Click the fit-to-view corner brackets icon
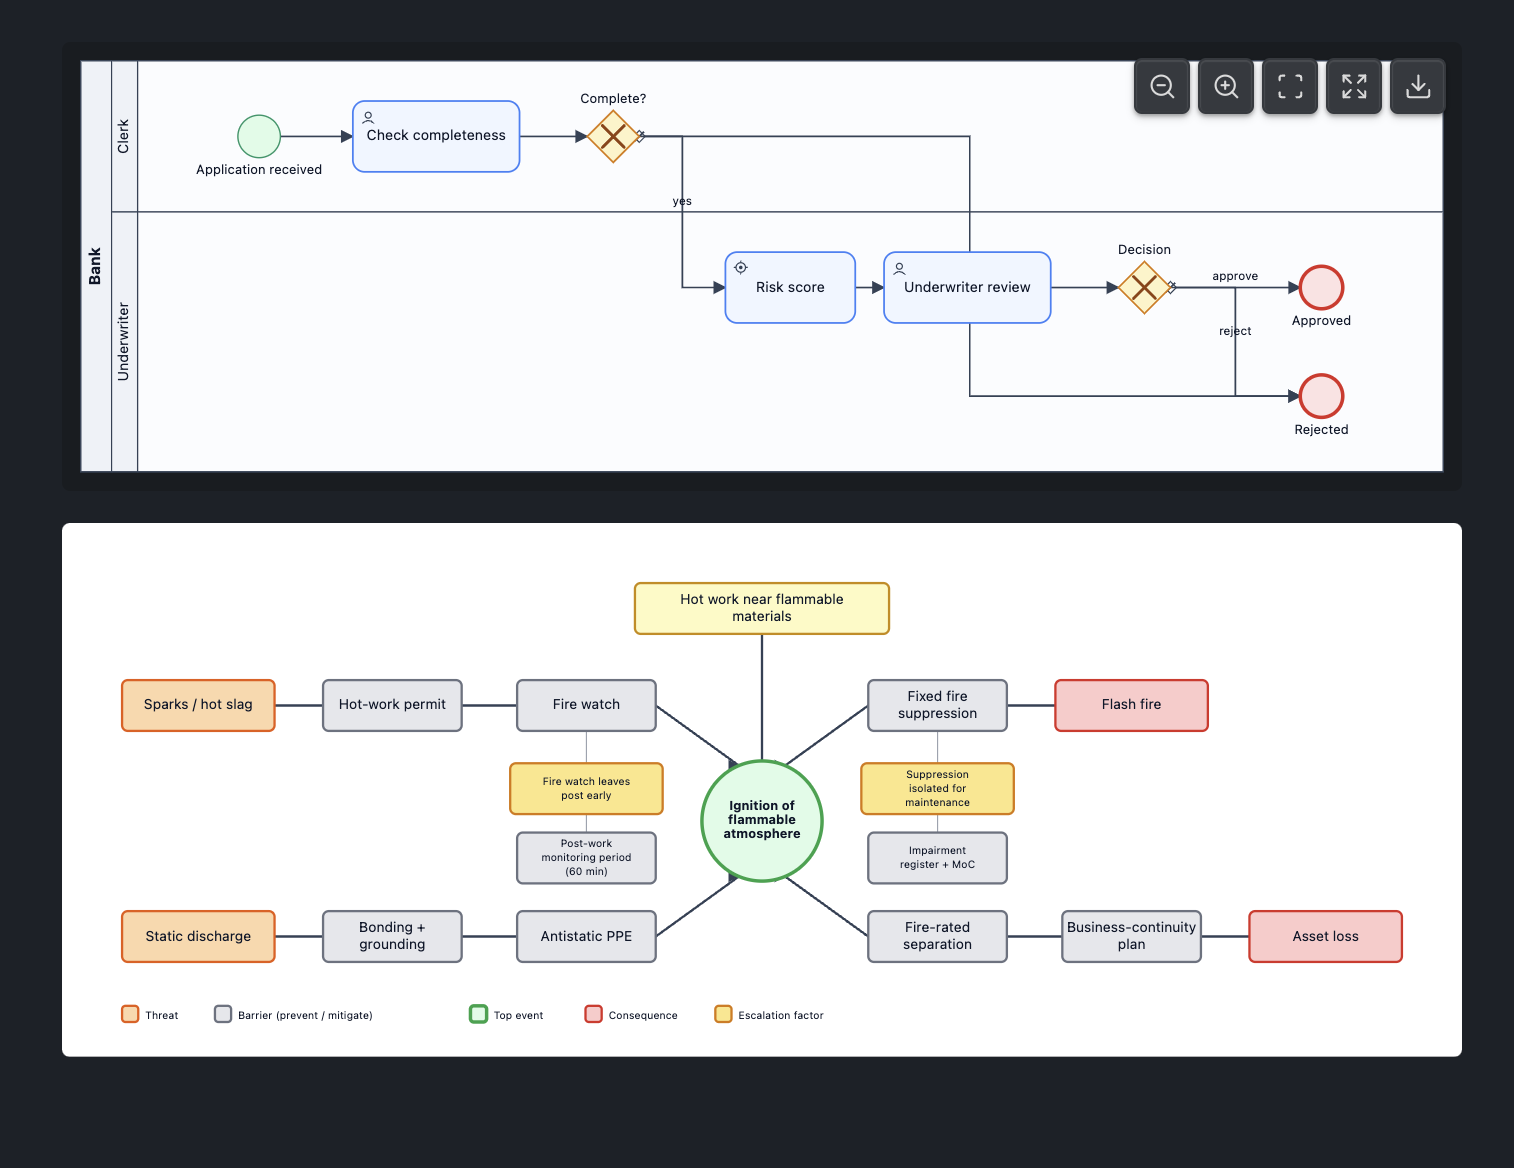 (1290, 86)
